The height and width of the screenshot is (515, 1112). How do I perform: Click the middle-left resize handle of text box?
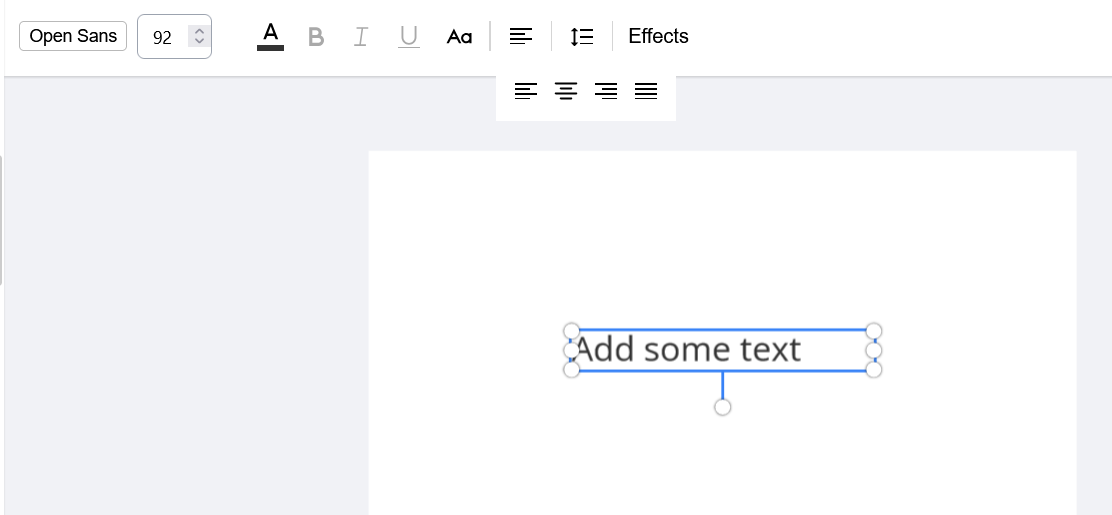pyautogui.click(x=572, y=350)
